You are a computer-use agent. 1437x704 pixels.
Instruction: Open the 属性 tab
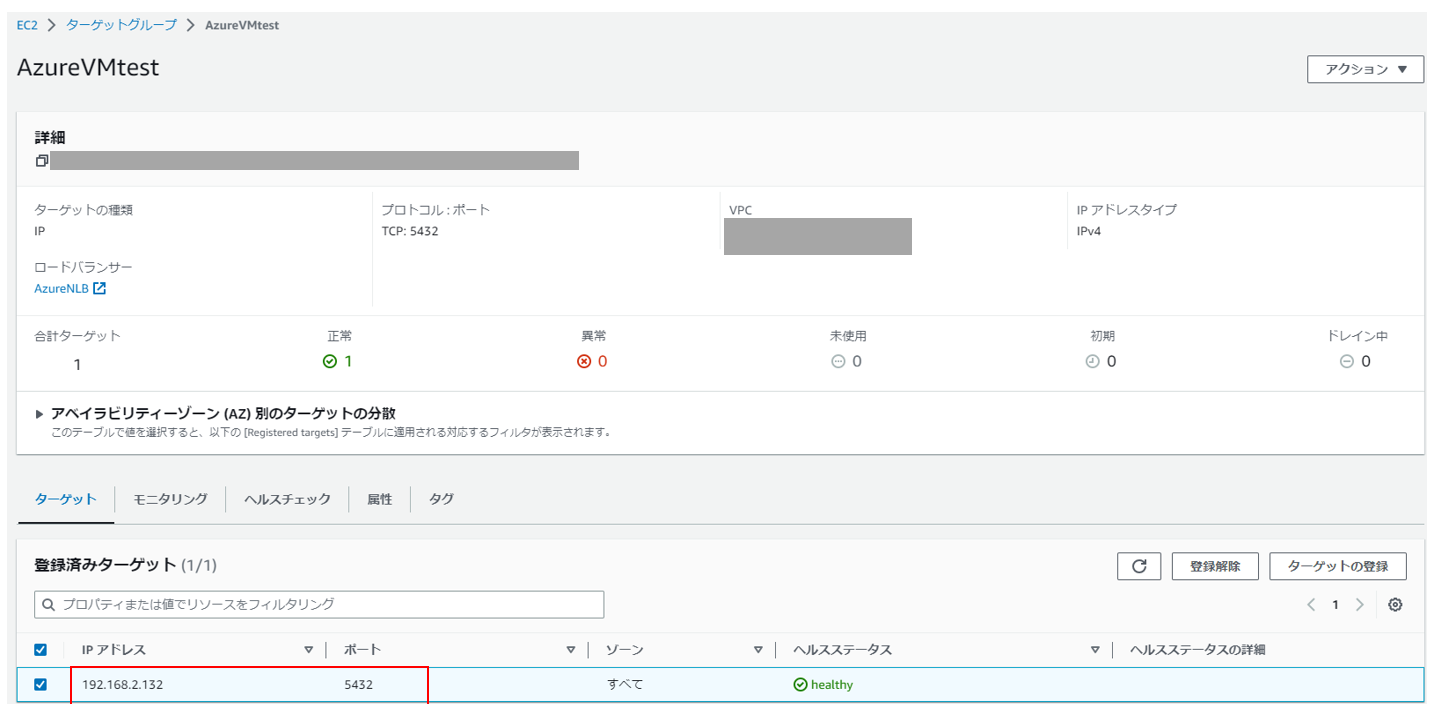[x=379, y=499]
